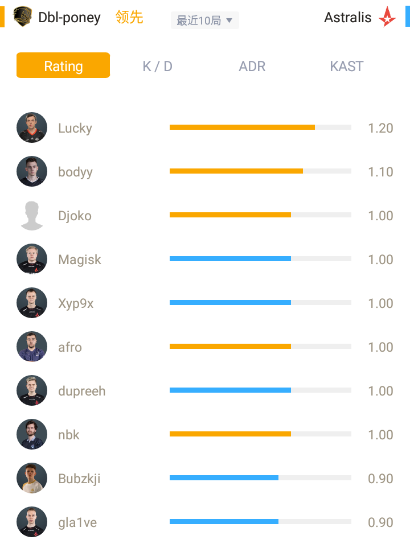The width and height of the screenshot is (410, 552).
Task: Click gla1ve's profile picture
Action: click(32, 522)
